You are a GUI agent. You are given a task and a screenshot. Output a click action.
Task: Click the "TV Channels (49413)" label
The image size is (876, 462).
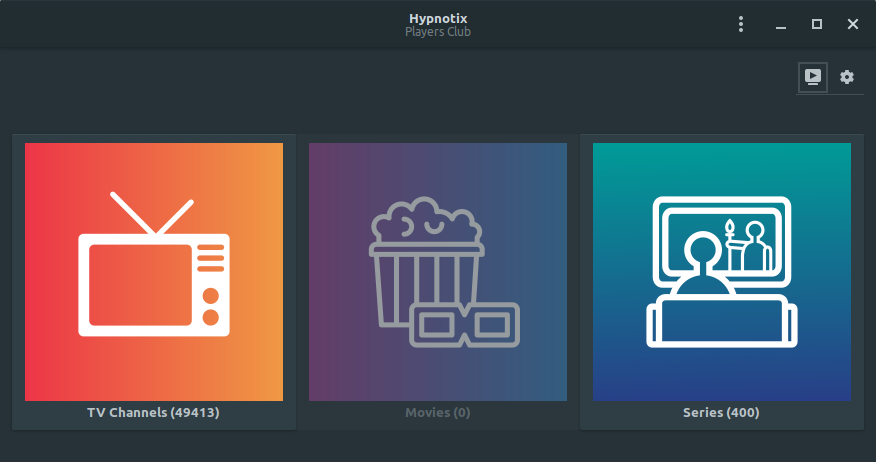coord(153,413)
